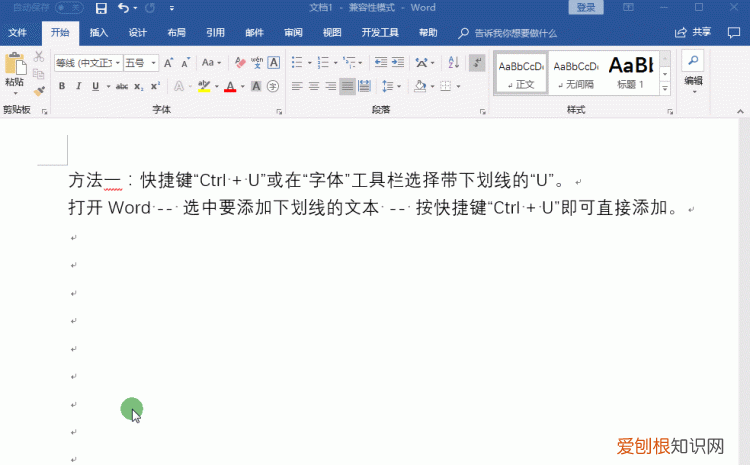
Task: Click the word 'Word' in second line
Action: coord(129,208)
